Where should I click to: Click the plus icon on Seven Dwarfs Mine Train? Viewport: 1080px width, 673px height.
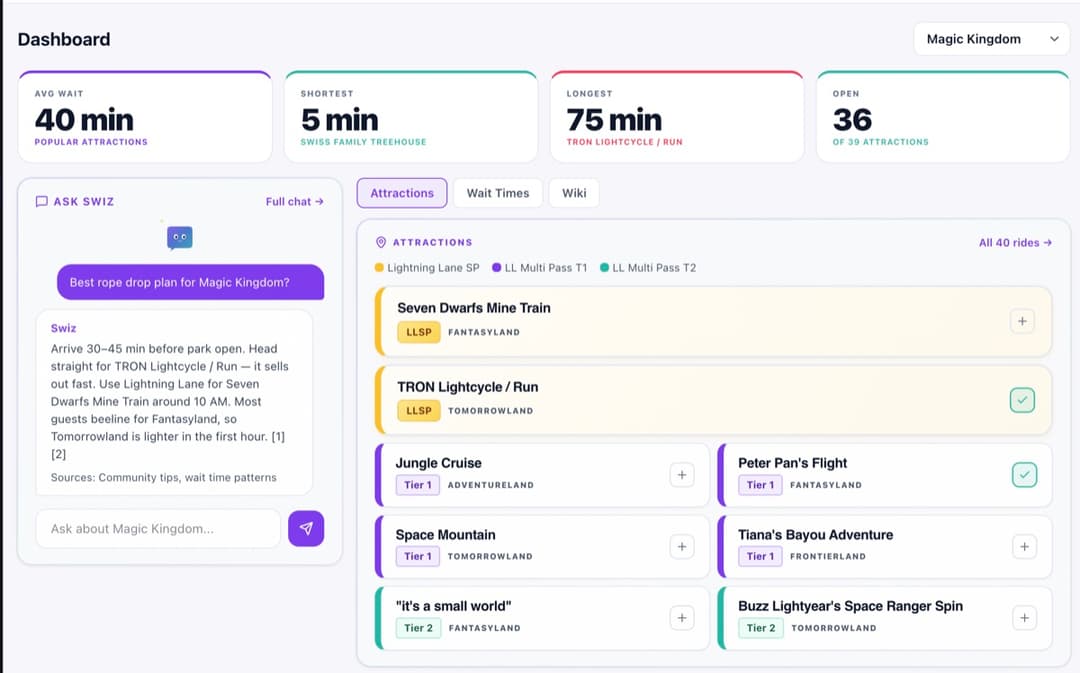(x=1022, y=321)
